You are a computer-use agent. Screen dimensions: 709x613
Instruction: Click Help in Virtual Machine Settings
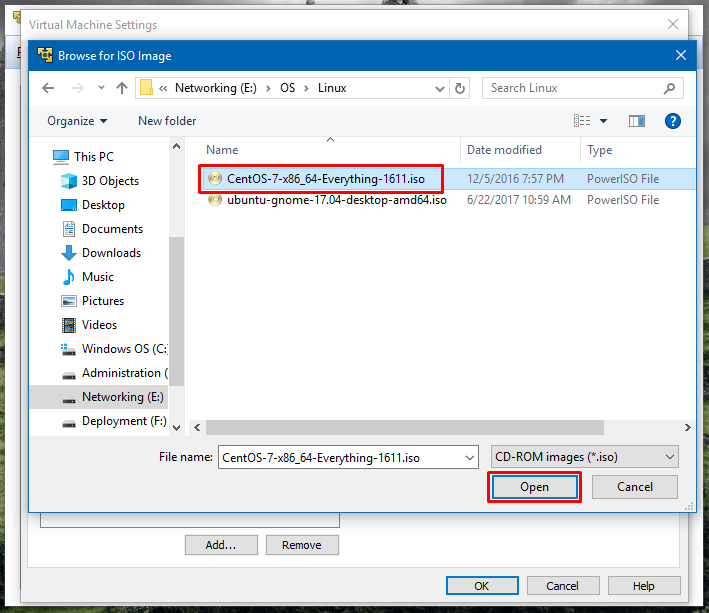[644, 586]
